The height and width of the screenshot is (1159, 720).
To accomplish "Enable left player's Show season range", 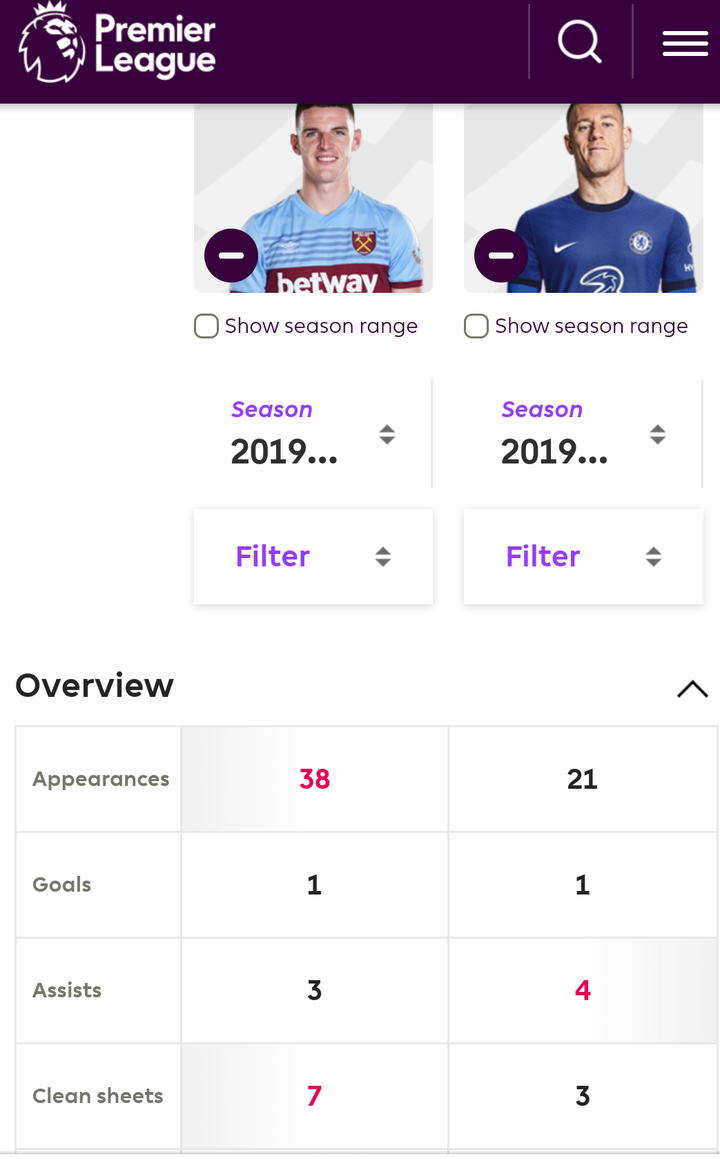I will tap(206, 327).
